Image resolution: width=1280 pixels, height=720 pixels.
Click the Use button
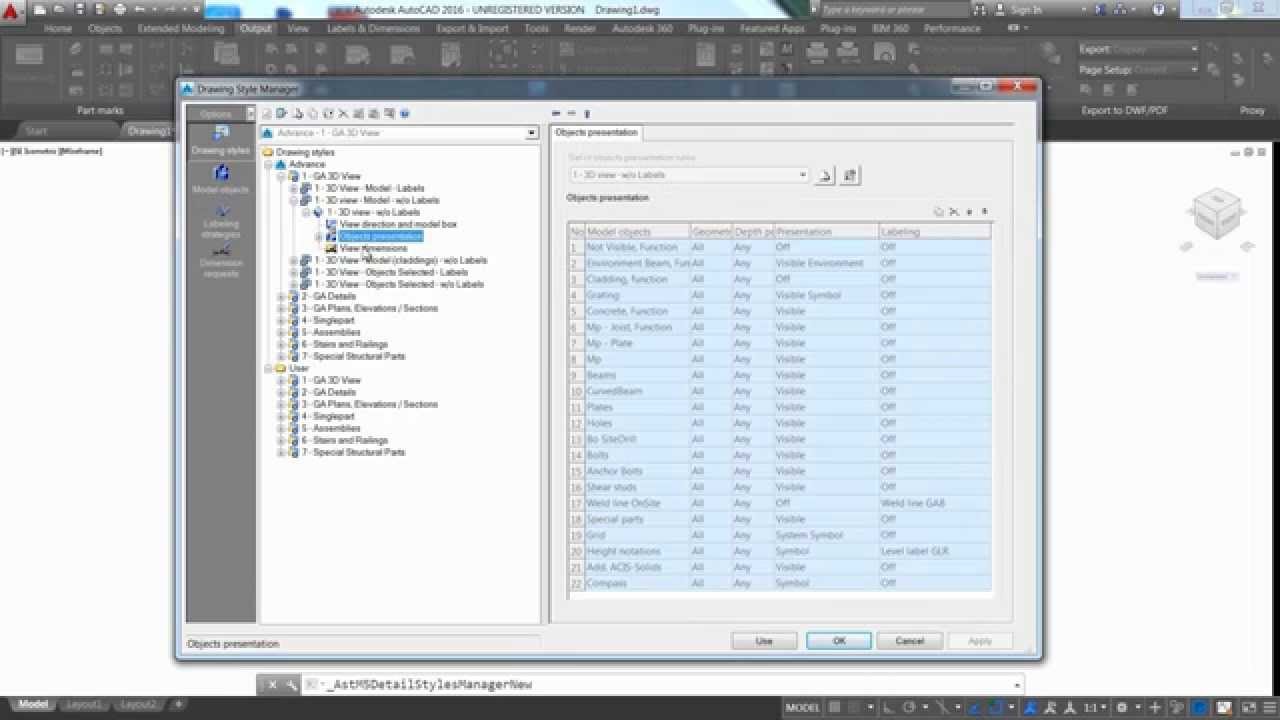(x=764, y=641)
